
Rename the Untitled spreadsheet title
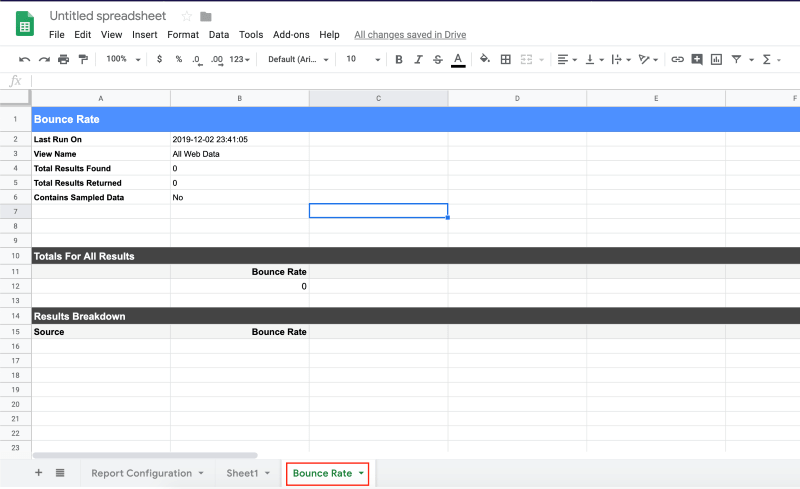108,16
